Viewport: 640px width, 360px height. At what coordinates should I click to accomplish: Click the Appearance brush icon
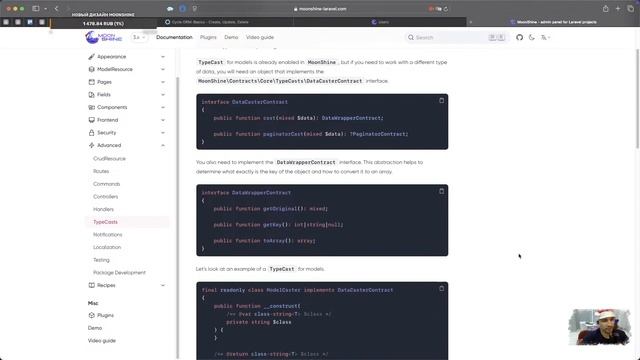(91, 57)
